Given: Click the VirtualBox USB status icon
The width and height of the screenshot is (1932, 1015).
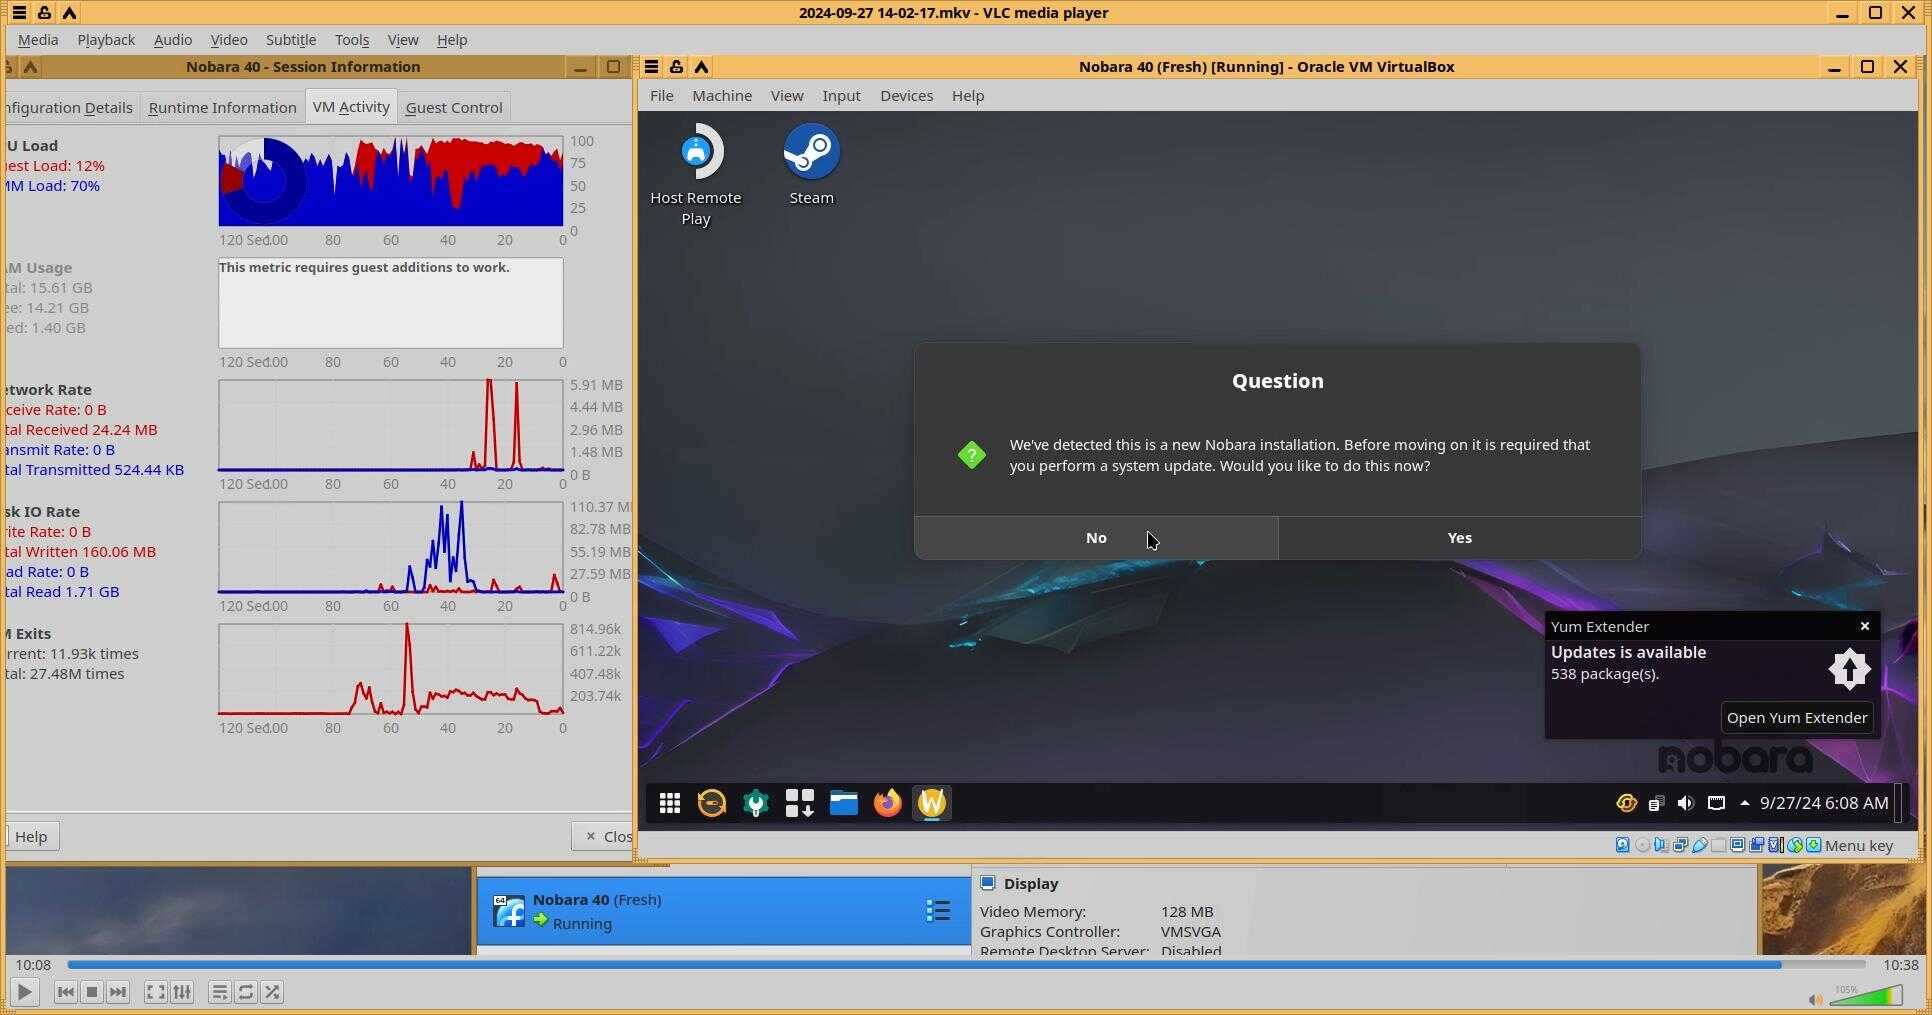Looking at the screenshot, I should pos(1699,845).
